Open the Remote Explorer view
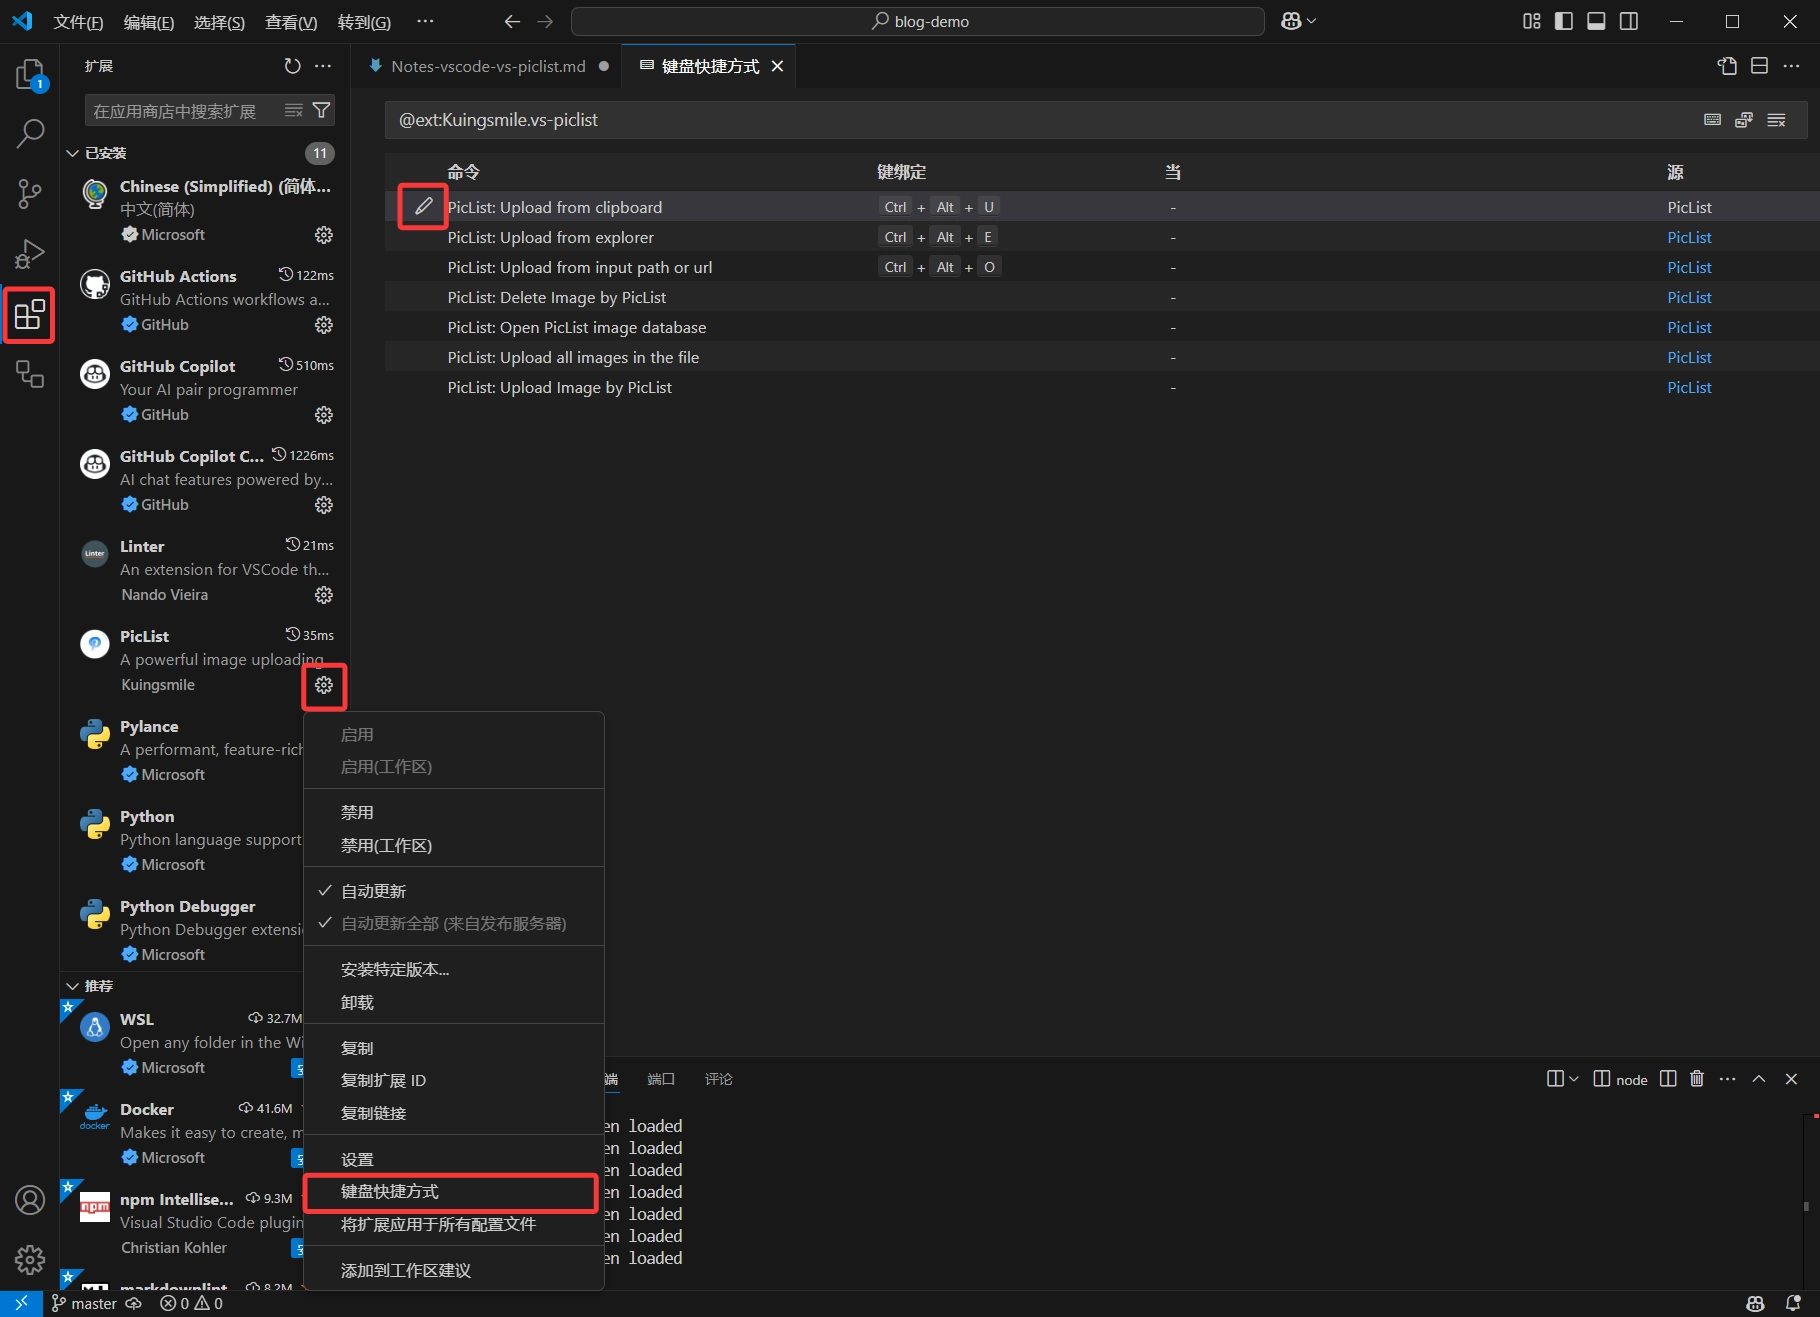Viewport: 1820px width, 1317px height. 30,375
